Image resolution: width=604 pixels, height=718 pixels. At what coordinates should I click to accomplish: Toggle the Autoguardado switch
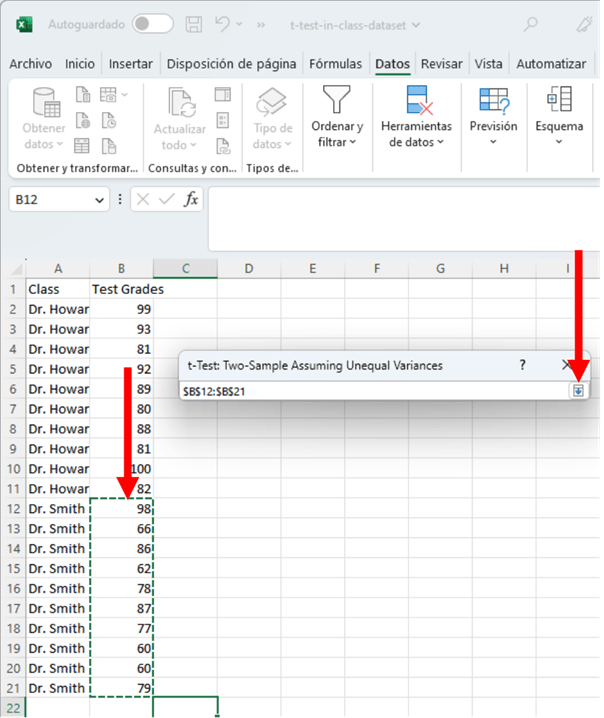pyautogui.click(x=152, y=24)
